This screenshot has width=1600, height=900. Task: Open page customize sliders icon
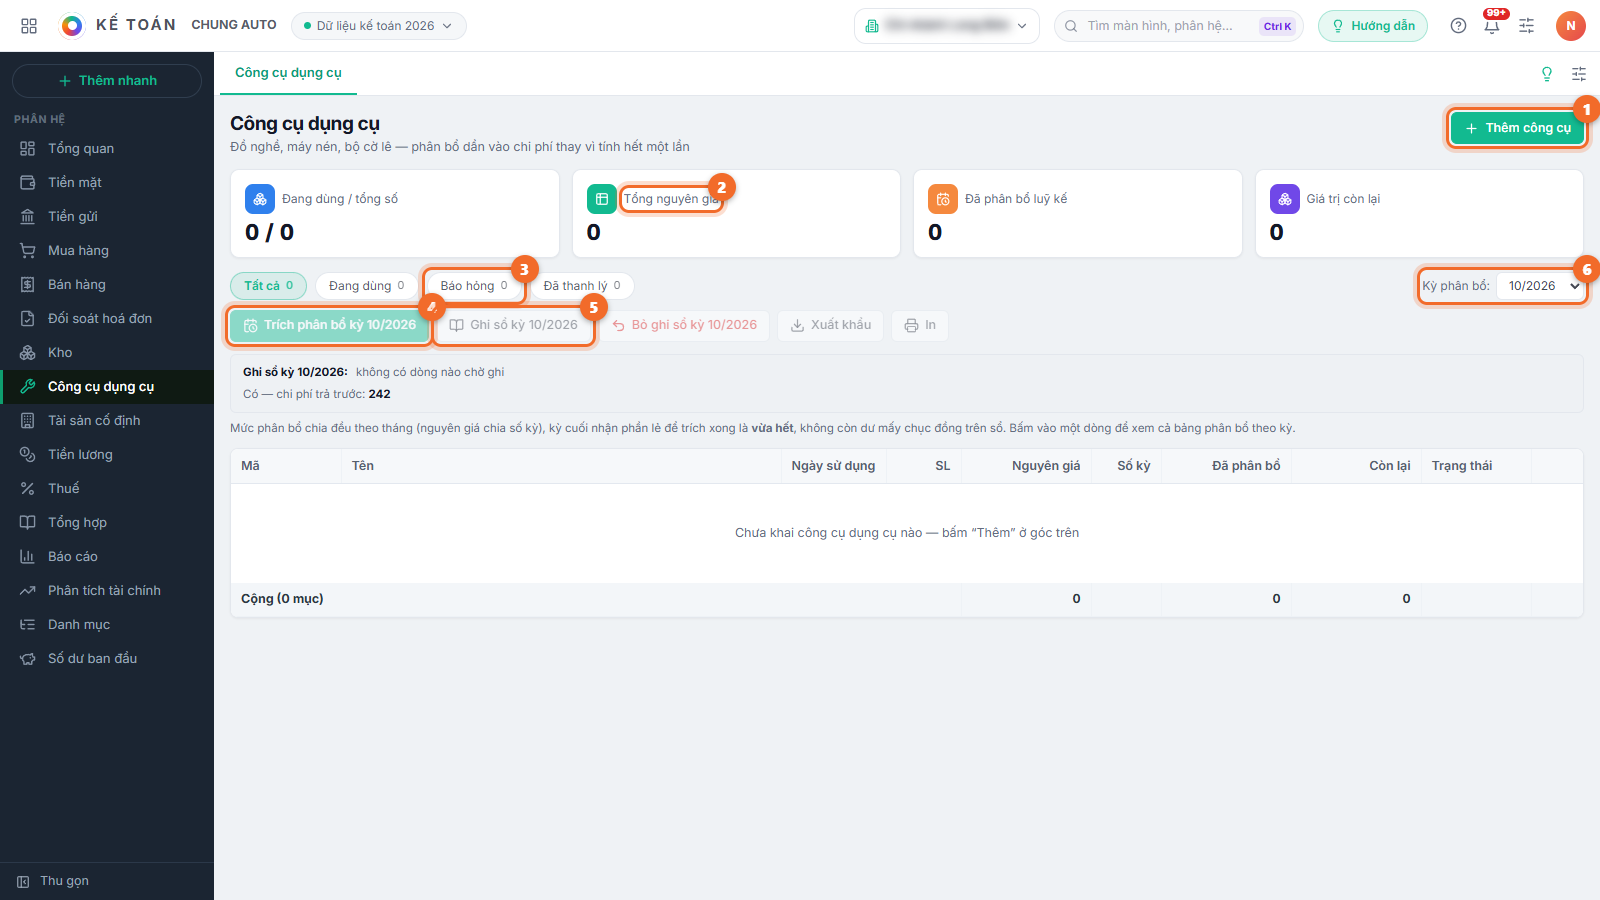tap(1579, 74)
